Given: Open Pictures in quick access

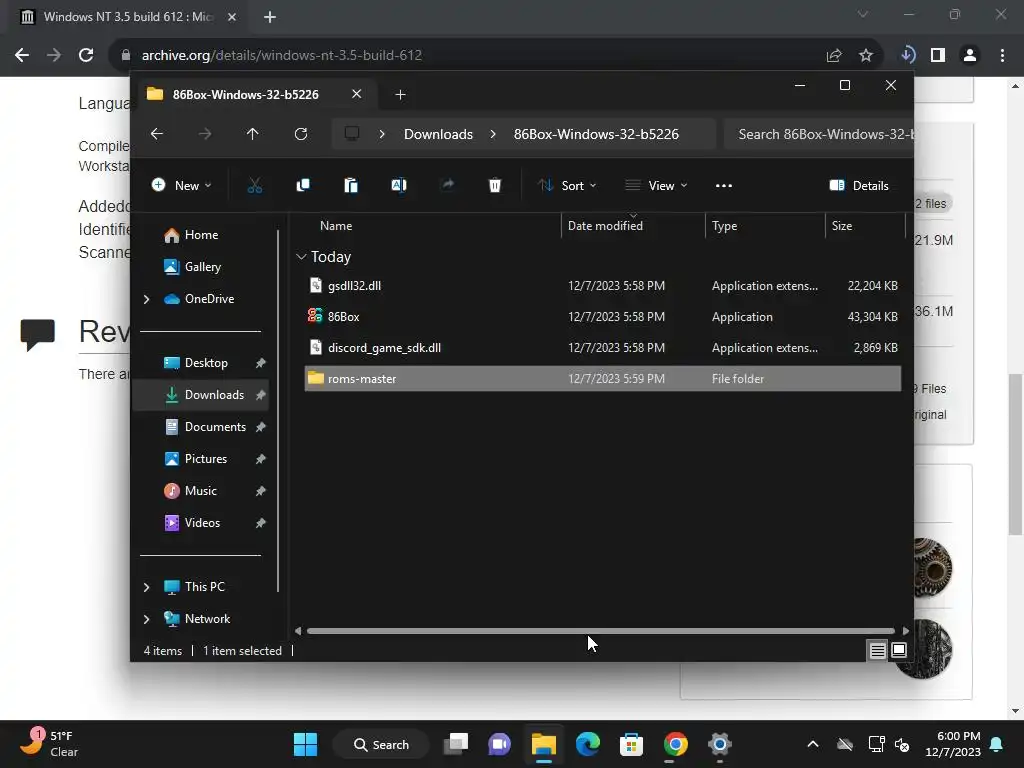Looking at the screenshot, I should [206, 459].
